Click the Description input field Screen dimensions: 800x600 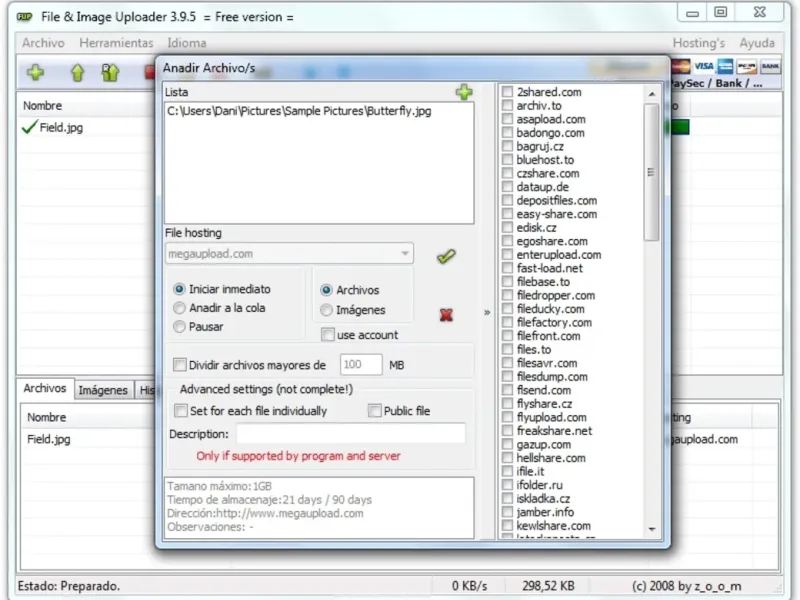351,434
